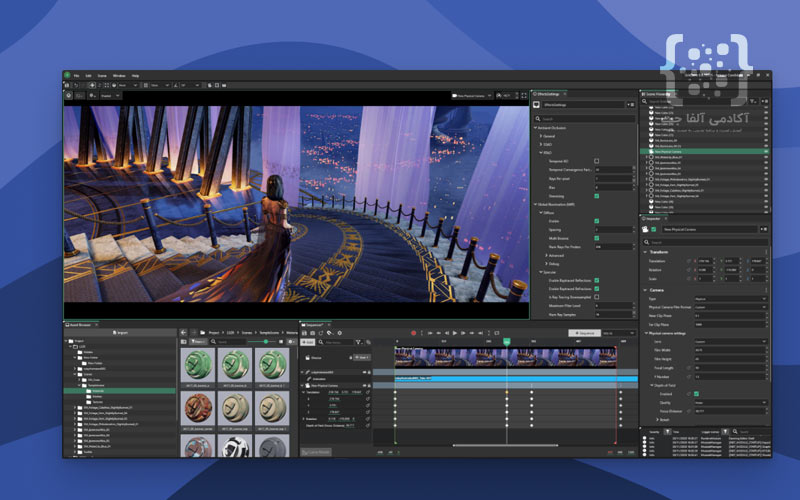
Task: Click the Import button in Asset Browser
Action: click(120, 333)
